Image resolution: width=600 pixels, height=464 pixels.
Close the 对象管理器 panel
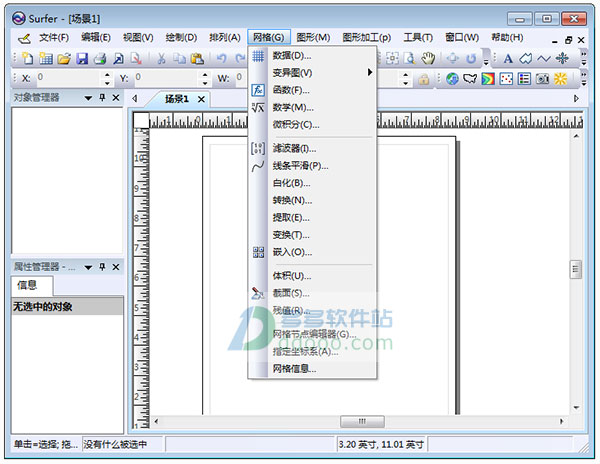116,98
